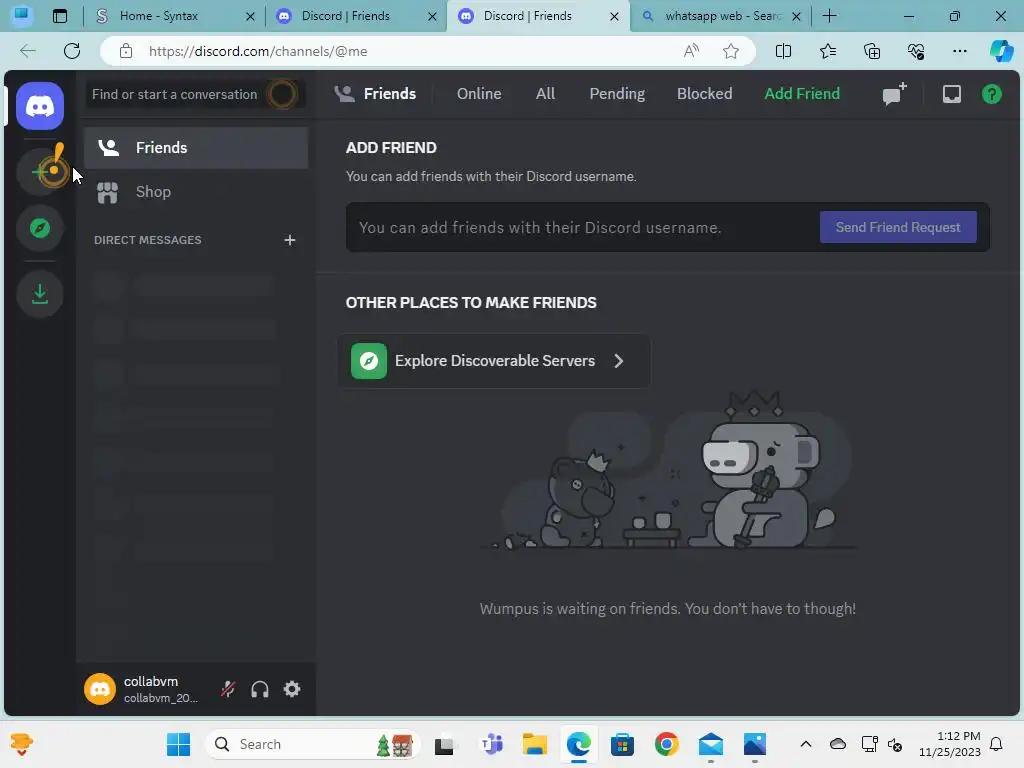
Task: Open Edge split screen icon
Action: (x=783, y=51)
